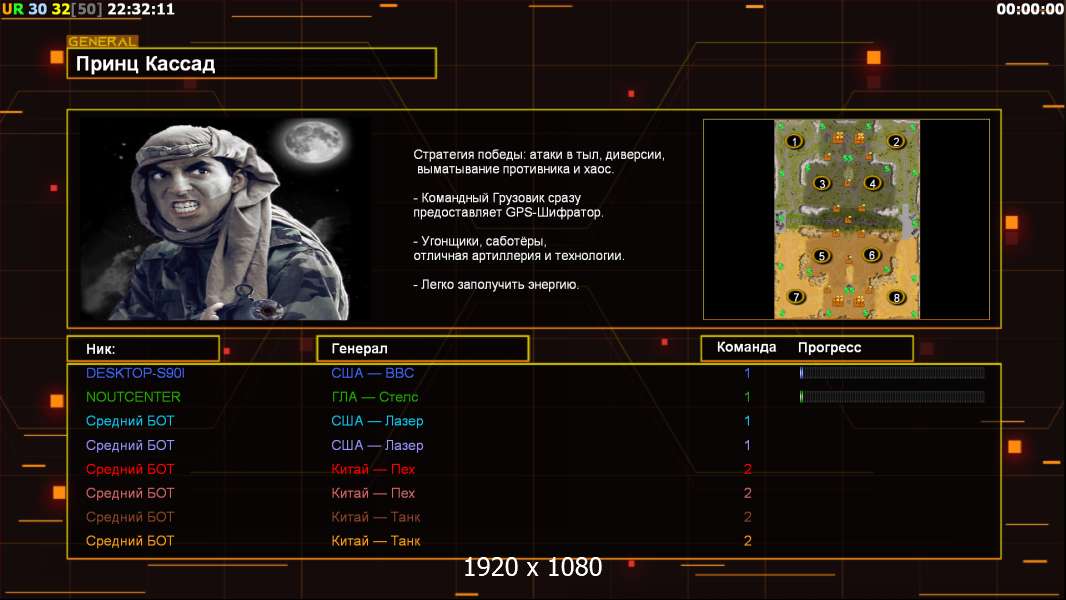Click the DESKTOP-S90I loading progress bar
The height and width of the screenshot is (600, 1066).
tap(892, 372)
